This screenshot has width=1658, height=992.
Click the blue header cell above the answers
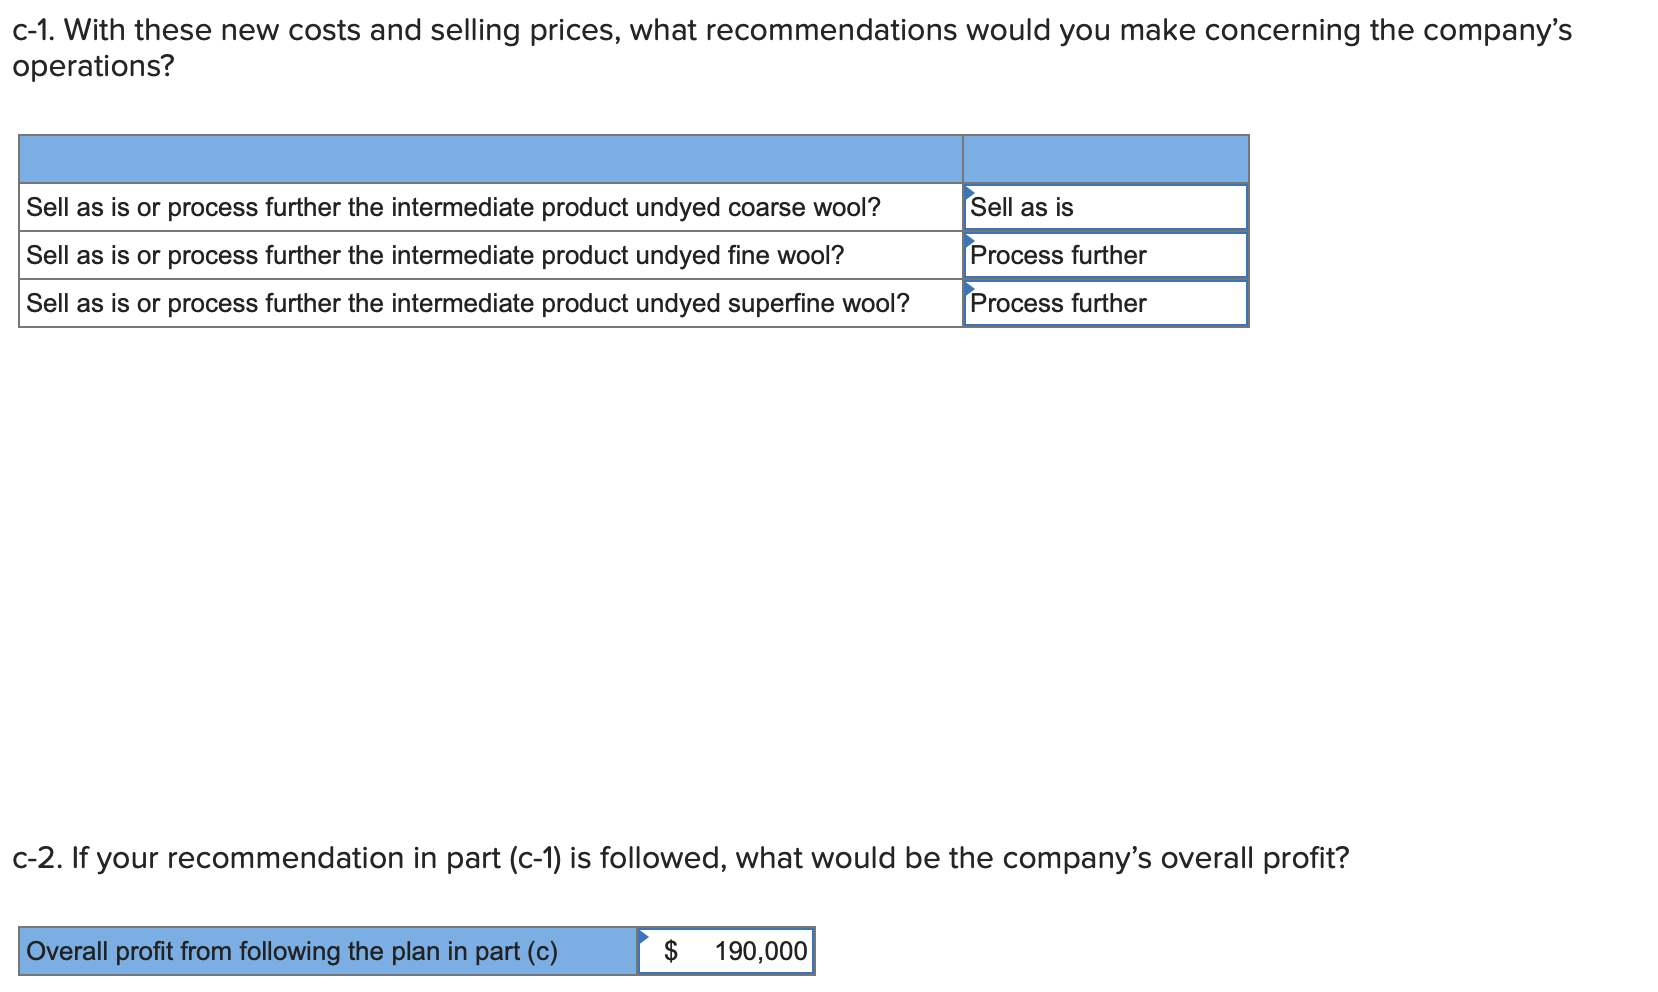[x=1106, y=159]
